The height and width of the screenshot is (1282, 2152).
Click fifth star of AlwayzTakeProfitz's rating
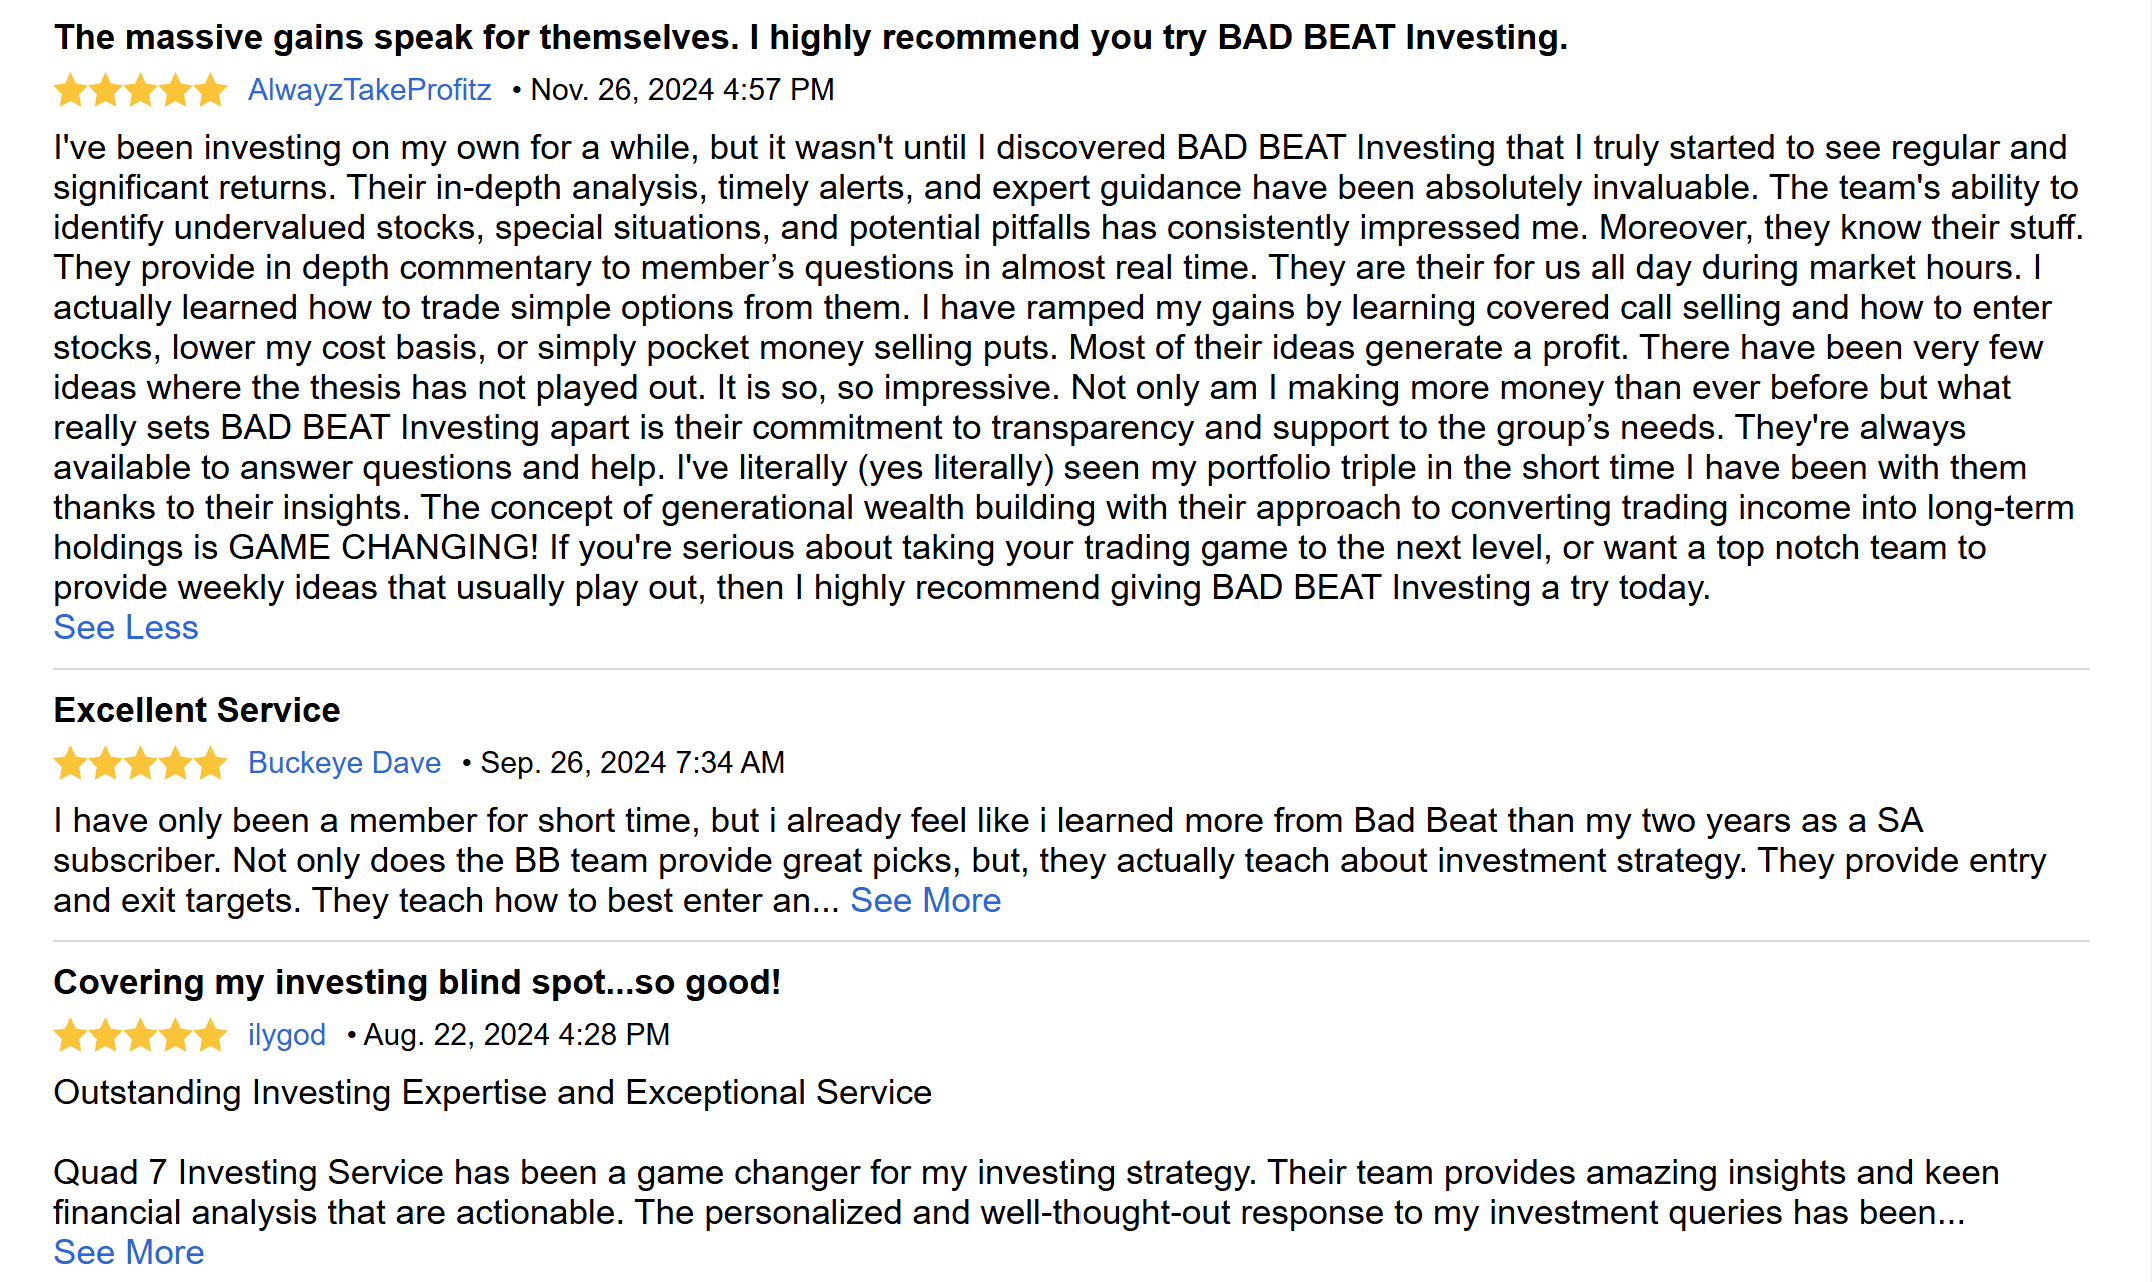[210, 91]
